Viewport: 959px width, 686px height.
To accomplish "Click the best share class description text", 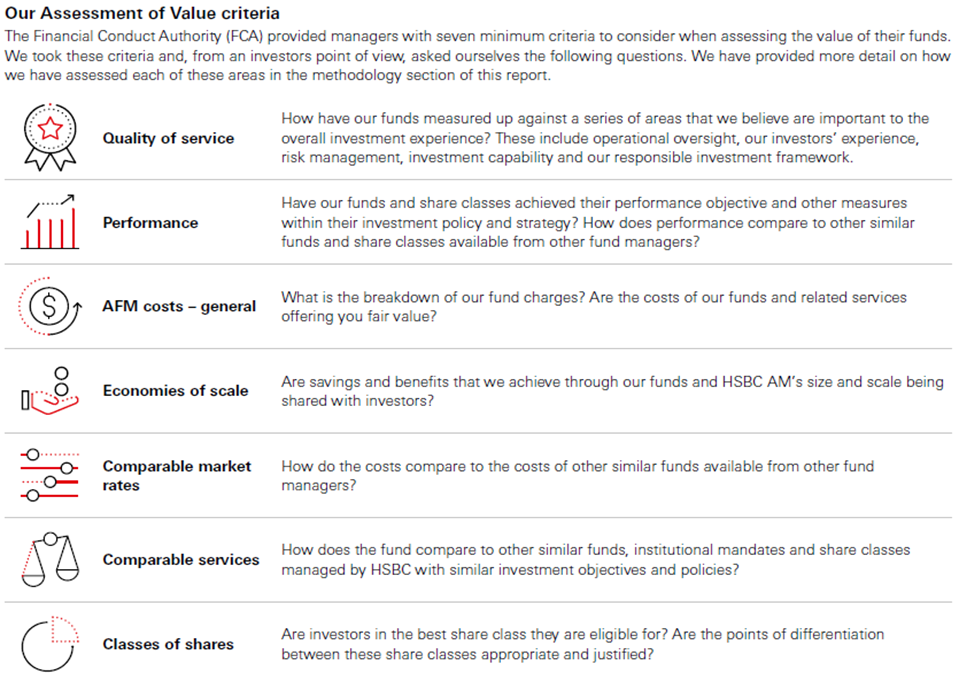I will click(583, 644).
